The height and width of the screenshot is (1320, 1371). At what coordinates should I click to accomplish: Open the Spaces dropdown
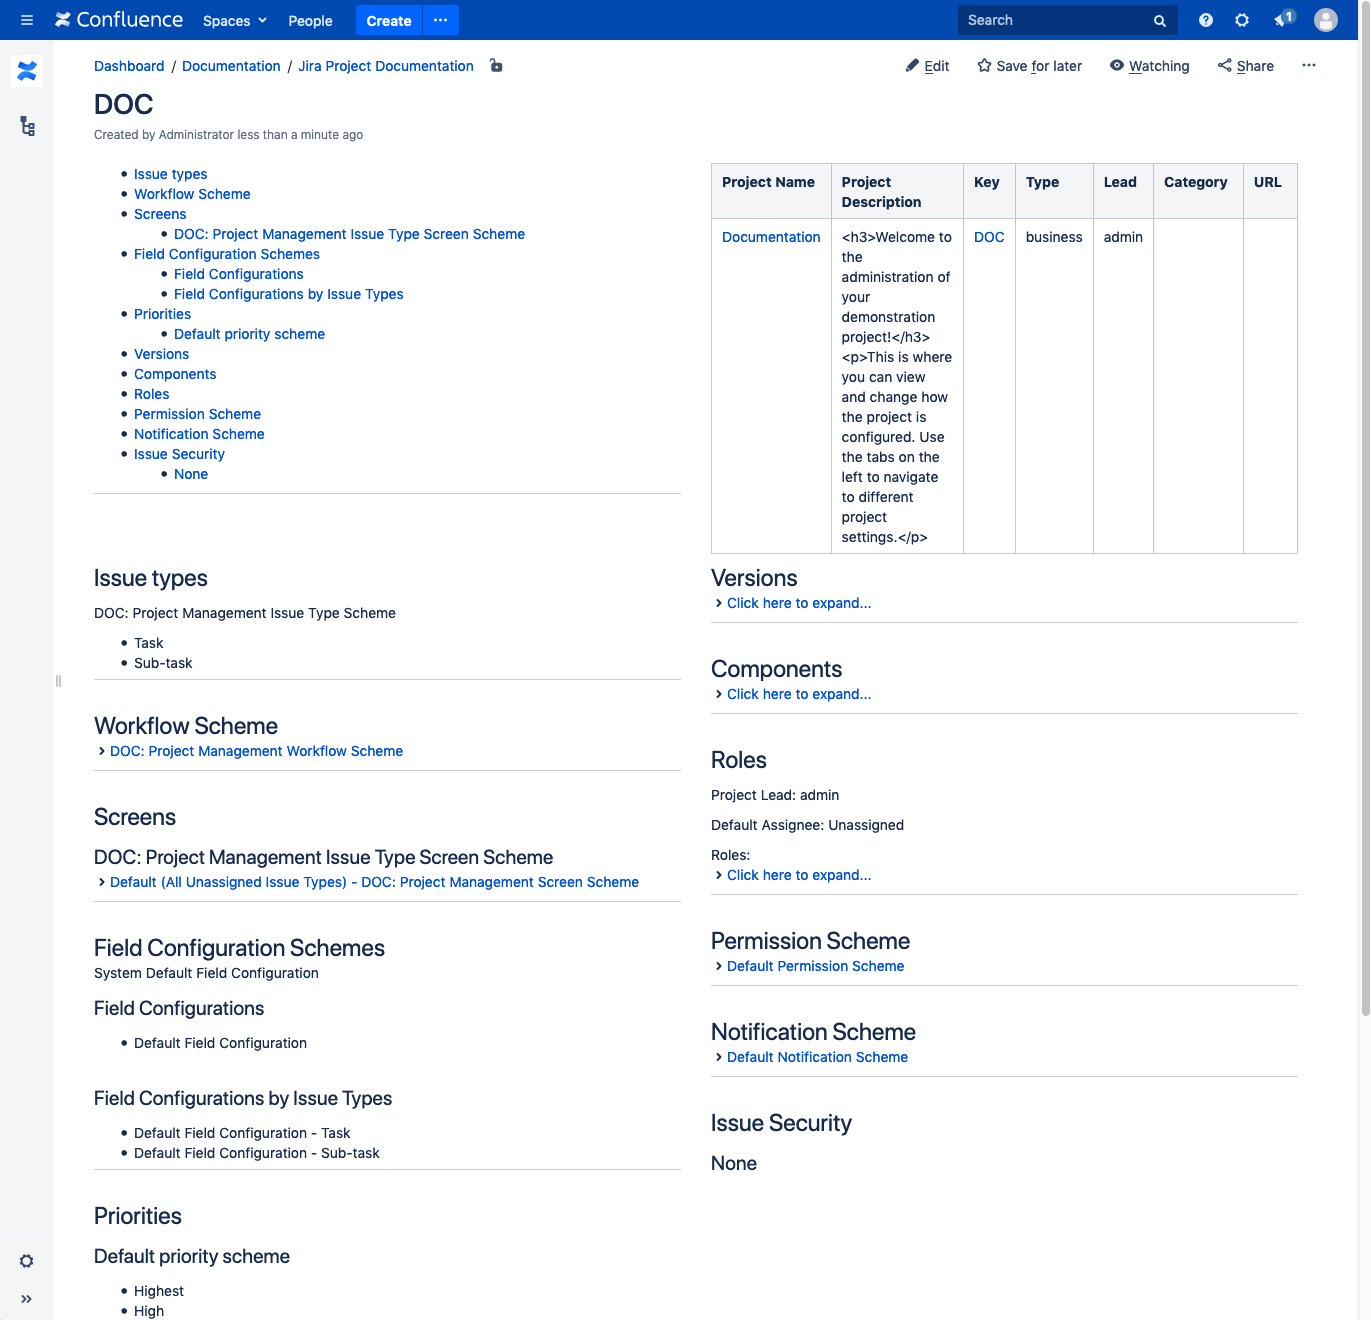tap(235, 20)
